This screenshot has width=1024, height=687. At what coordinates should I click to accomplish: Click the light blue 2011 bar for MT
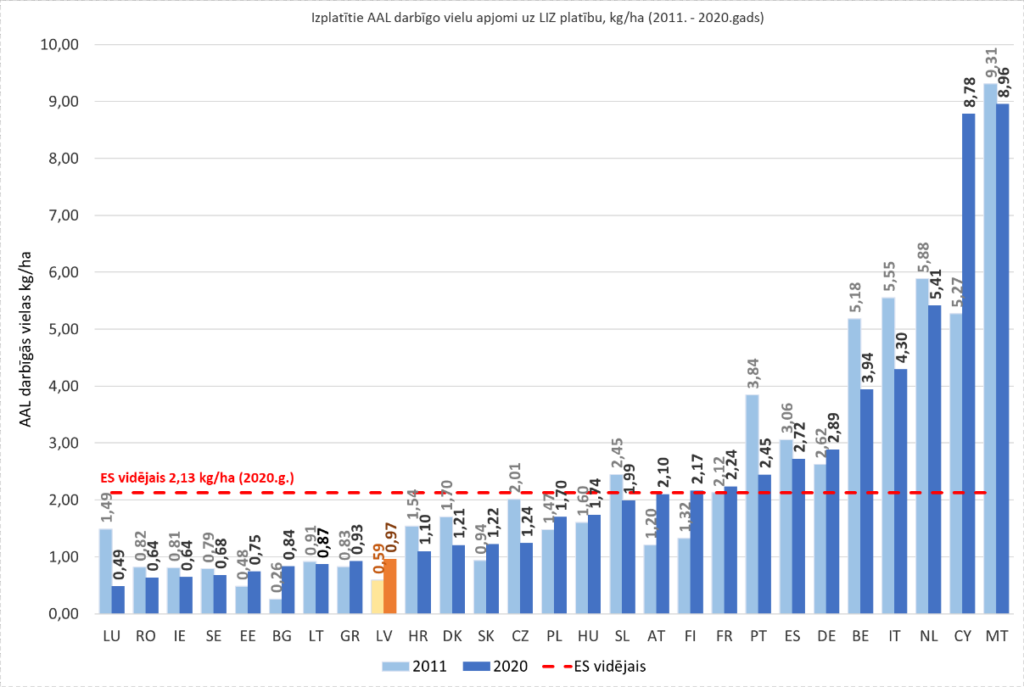(x=987, y=349)
